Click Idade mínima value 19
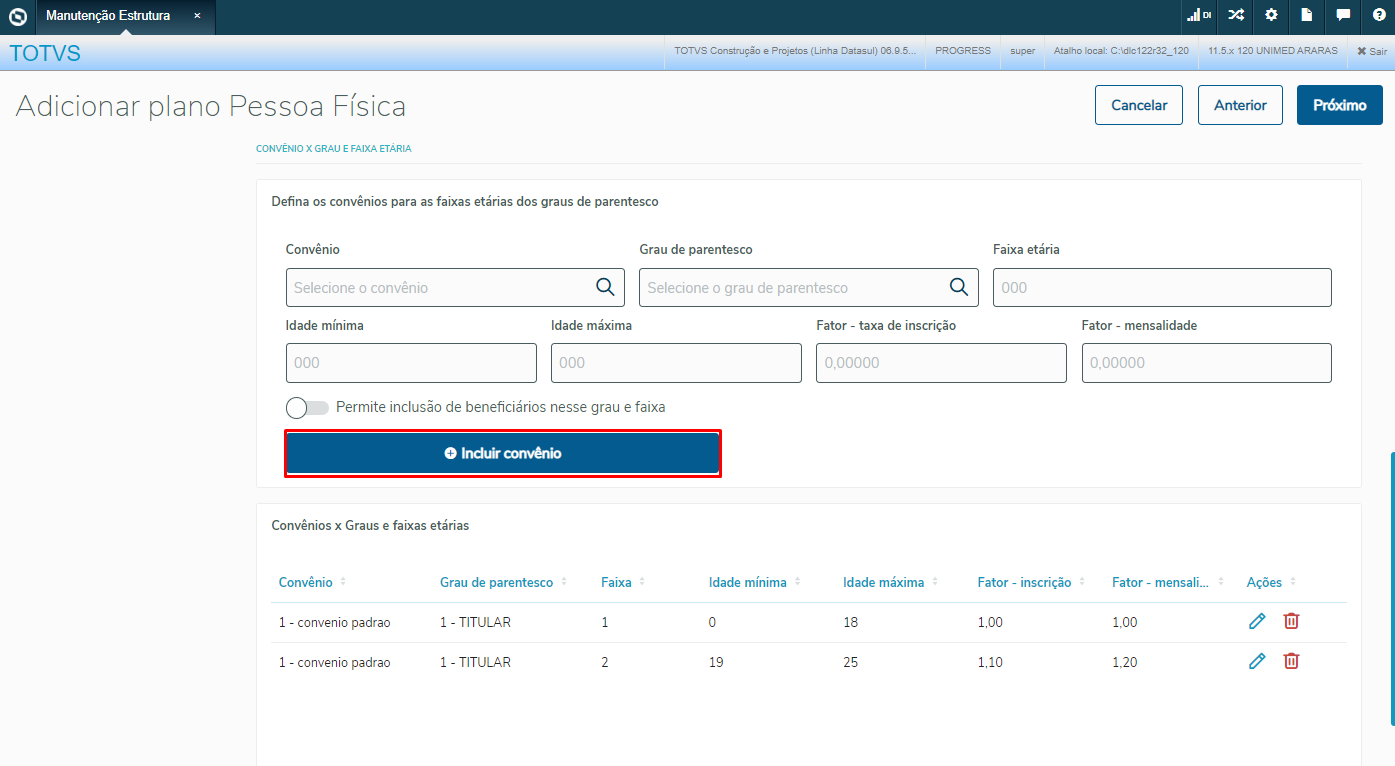Screen dimensions: 1395x766 tap(716, 662)
